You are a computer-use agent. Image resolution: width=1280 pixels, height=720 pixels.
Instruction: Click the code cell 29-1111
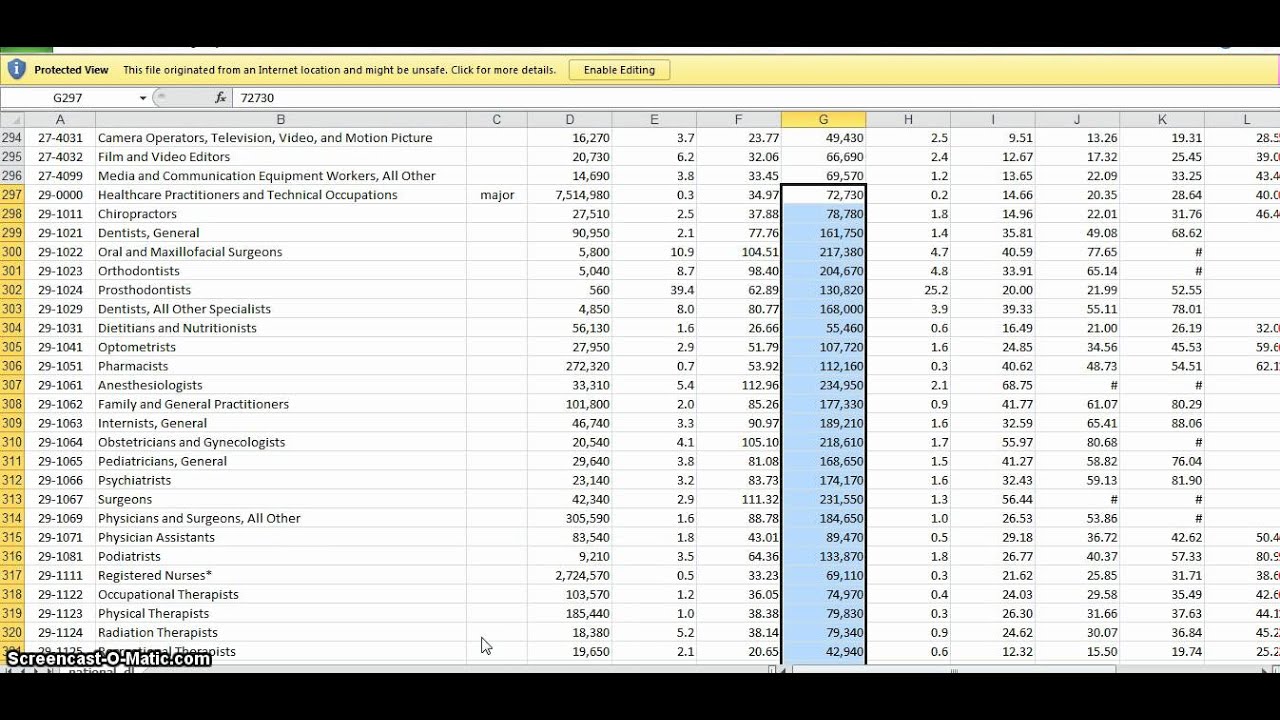[60, 575]
